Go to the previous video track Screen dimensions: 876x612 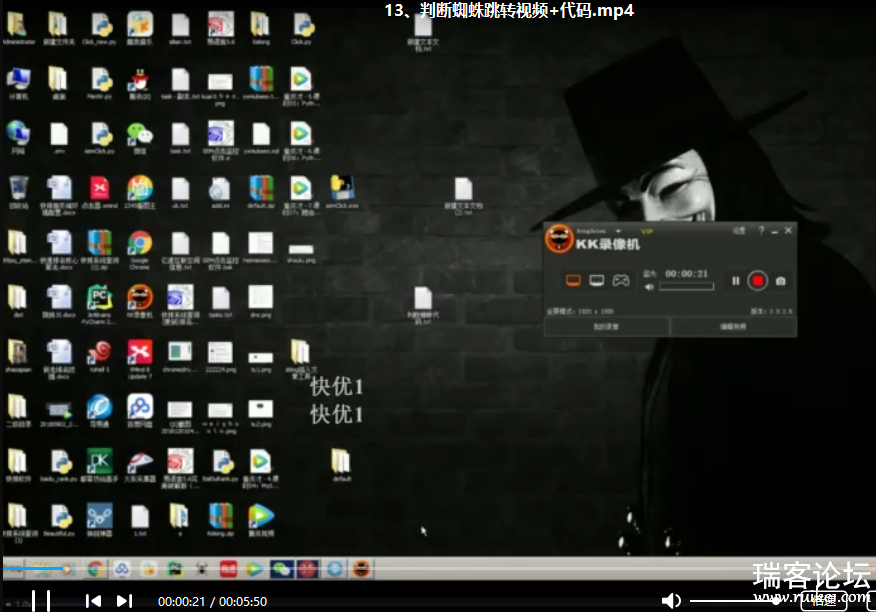click(x=93, y=600)
